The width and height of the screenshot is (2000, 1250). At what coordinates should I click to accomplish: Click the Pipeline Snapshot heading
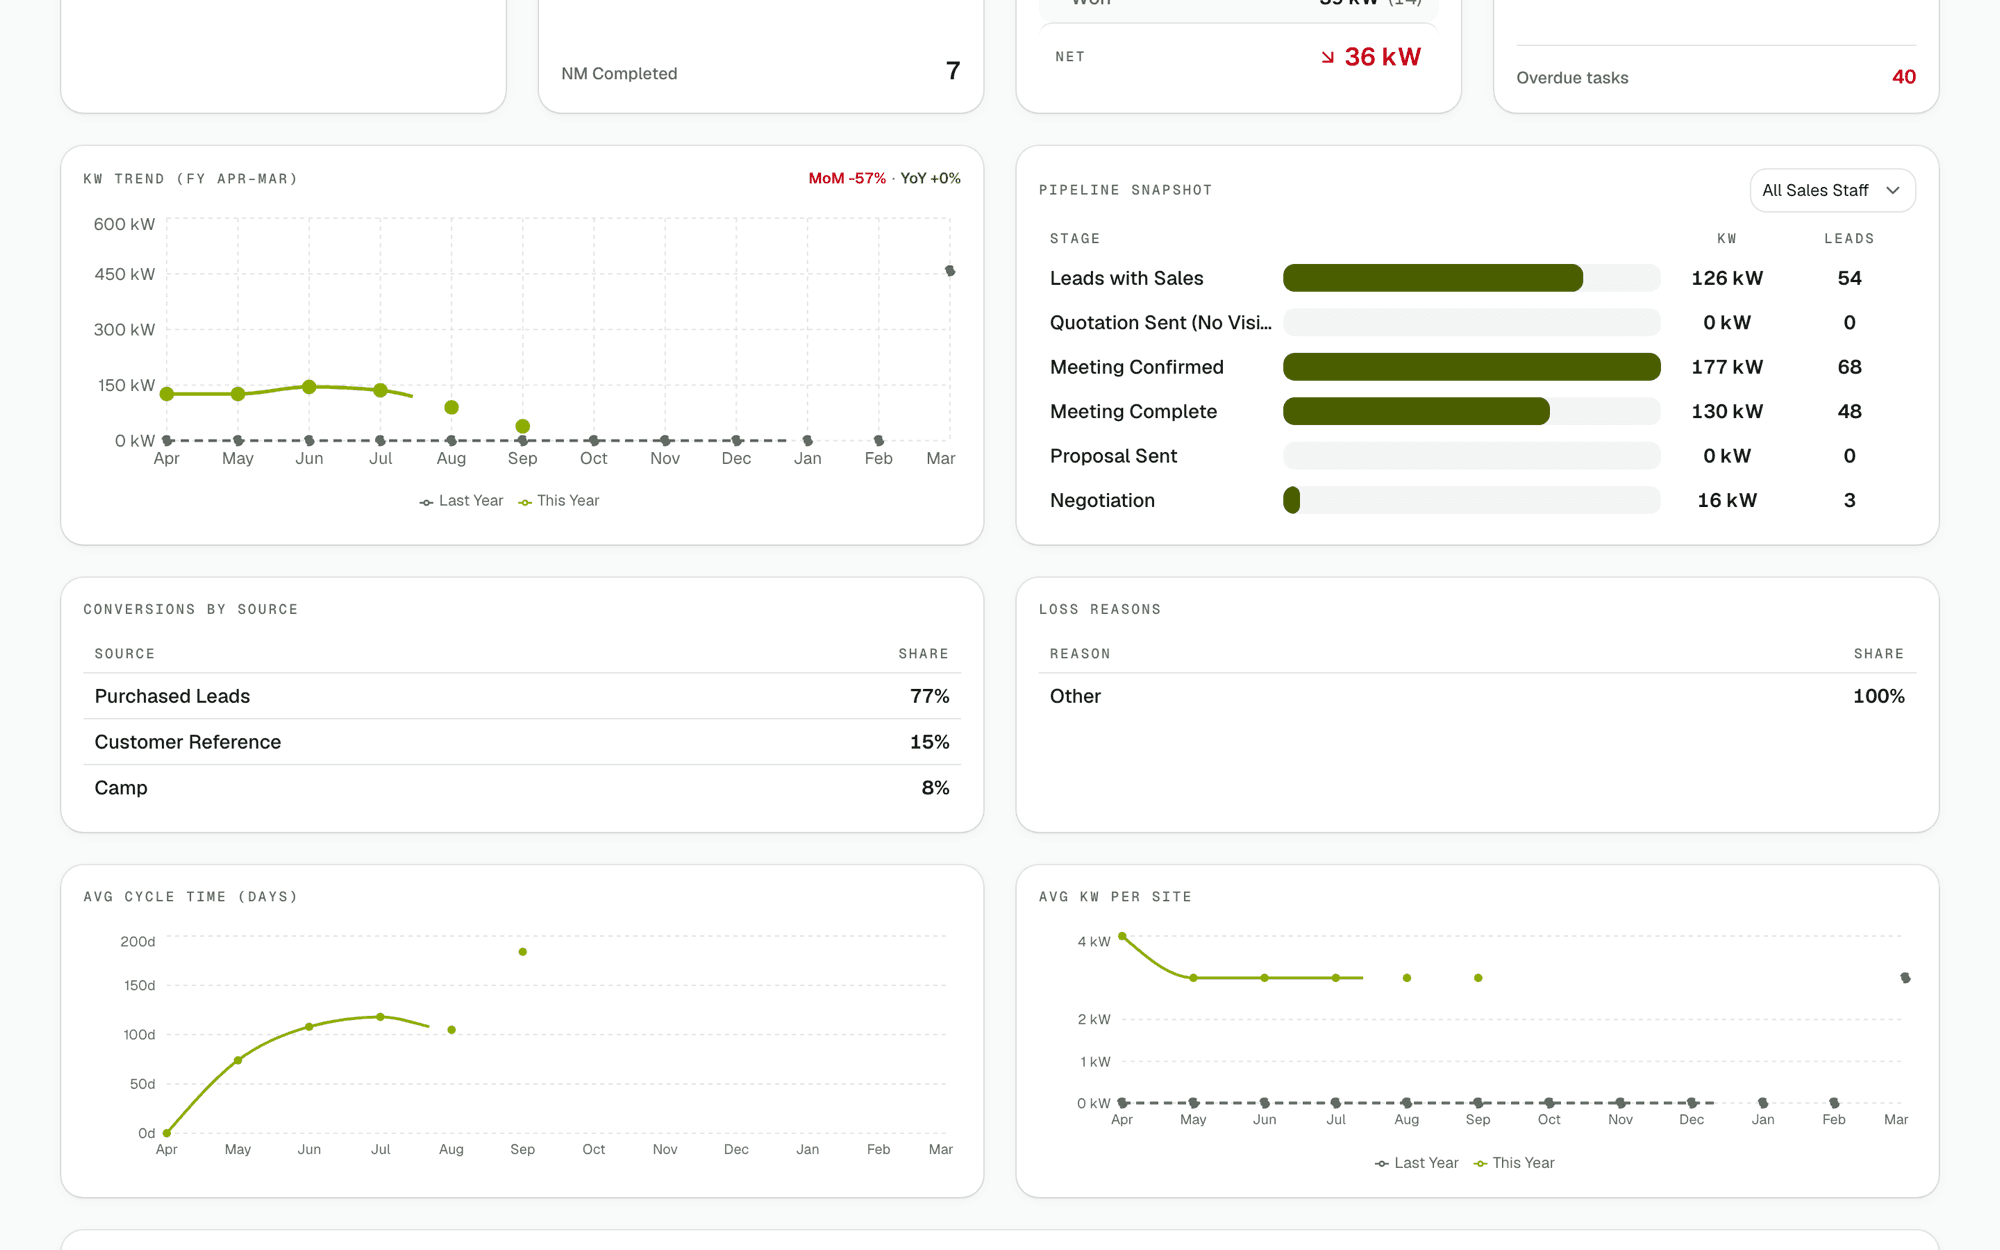(1125, 190)
